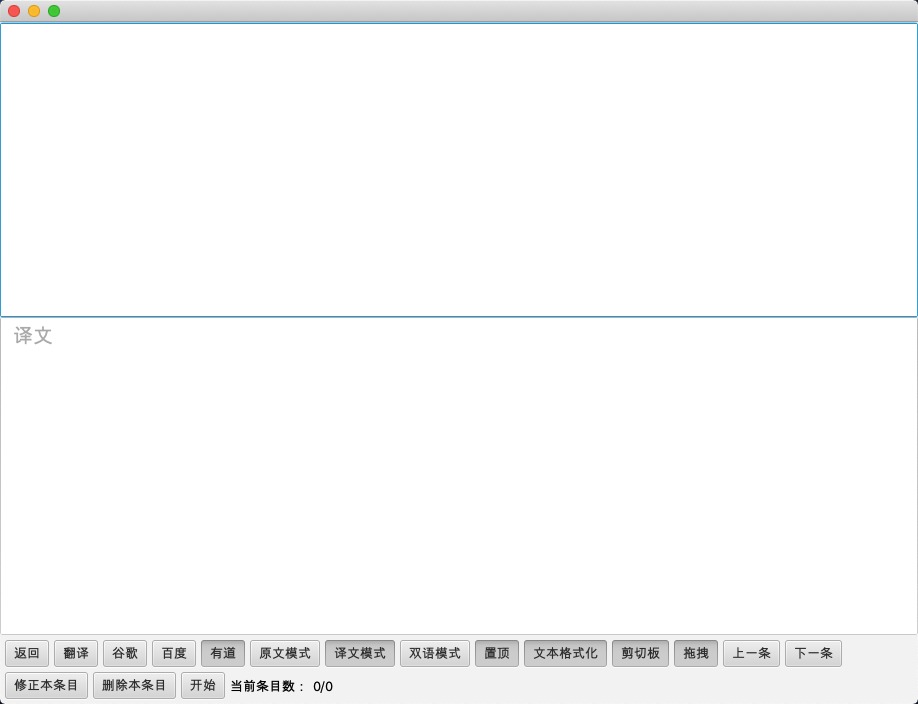This screenshot has height=704, width=918.
Task: Go to previous entry with 上一条
Action: pyautogui.click(x=752, y=653)
